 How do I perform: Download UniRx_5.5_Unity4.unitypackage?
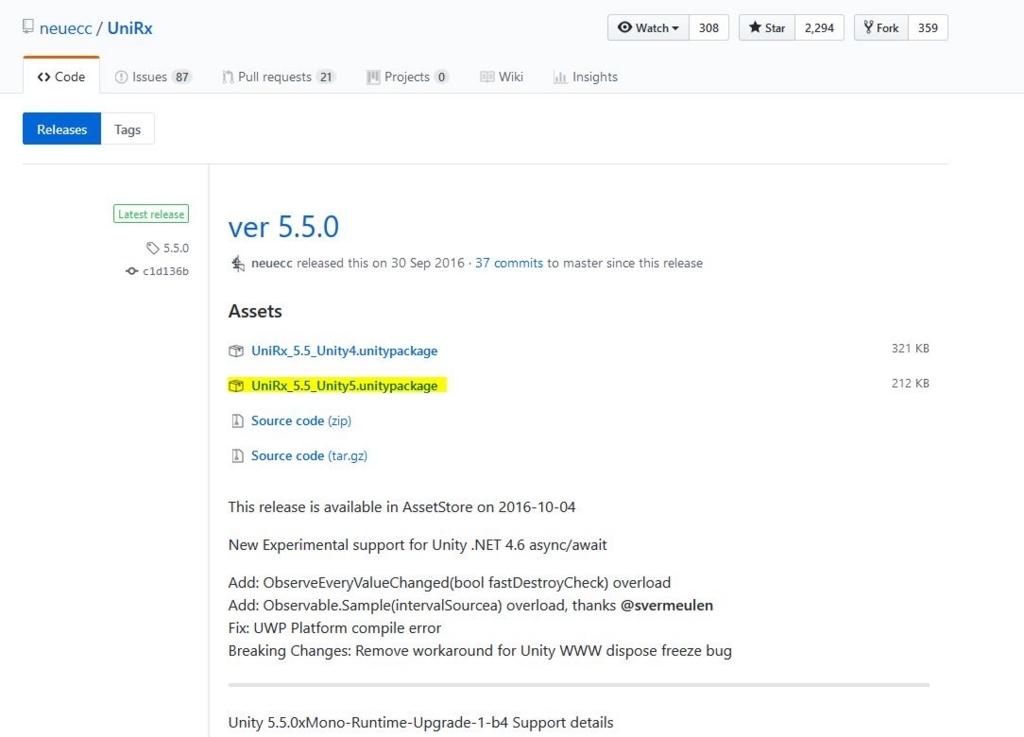pyautogui.click(x=344, y=351)
